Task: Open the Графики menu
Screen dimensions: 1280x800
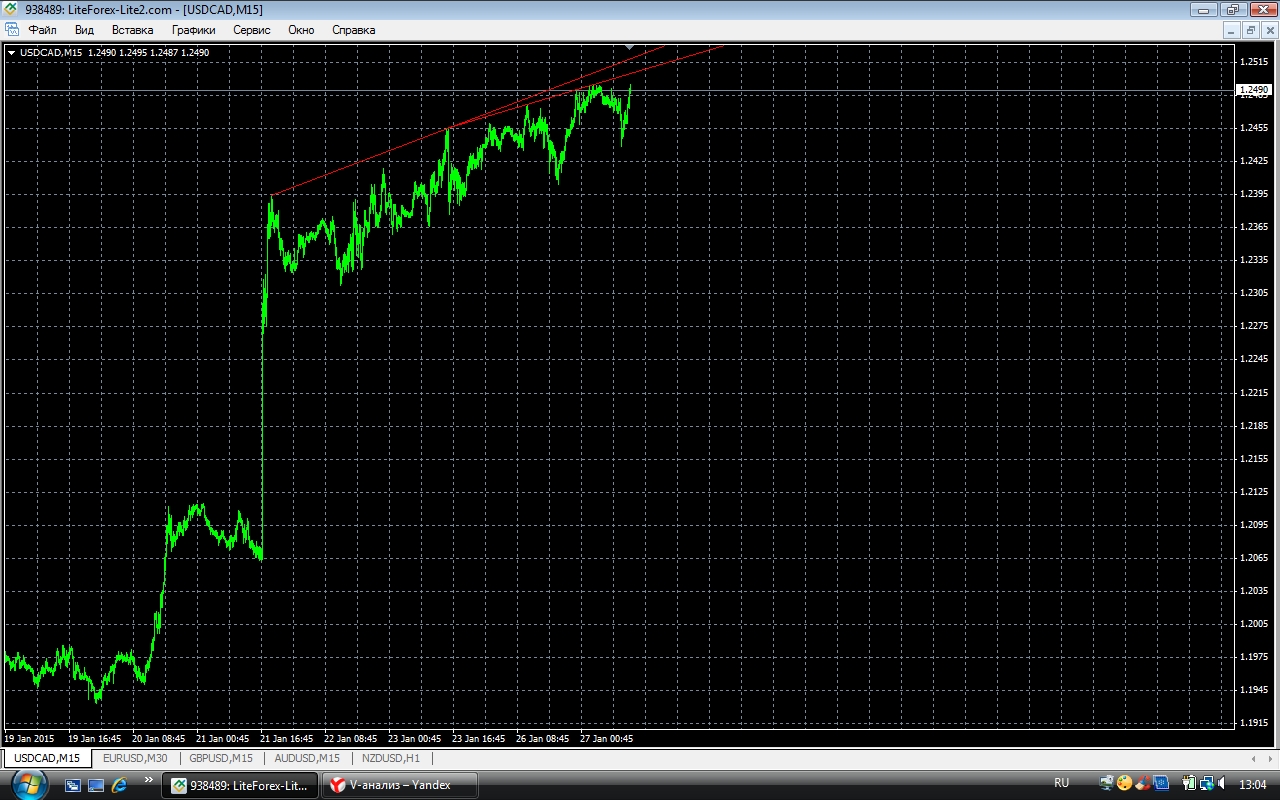Action: (193, 30)
